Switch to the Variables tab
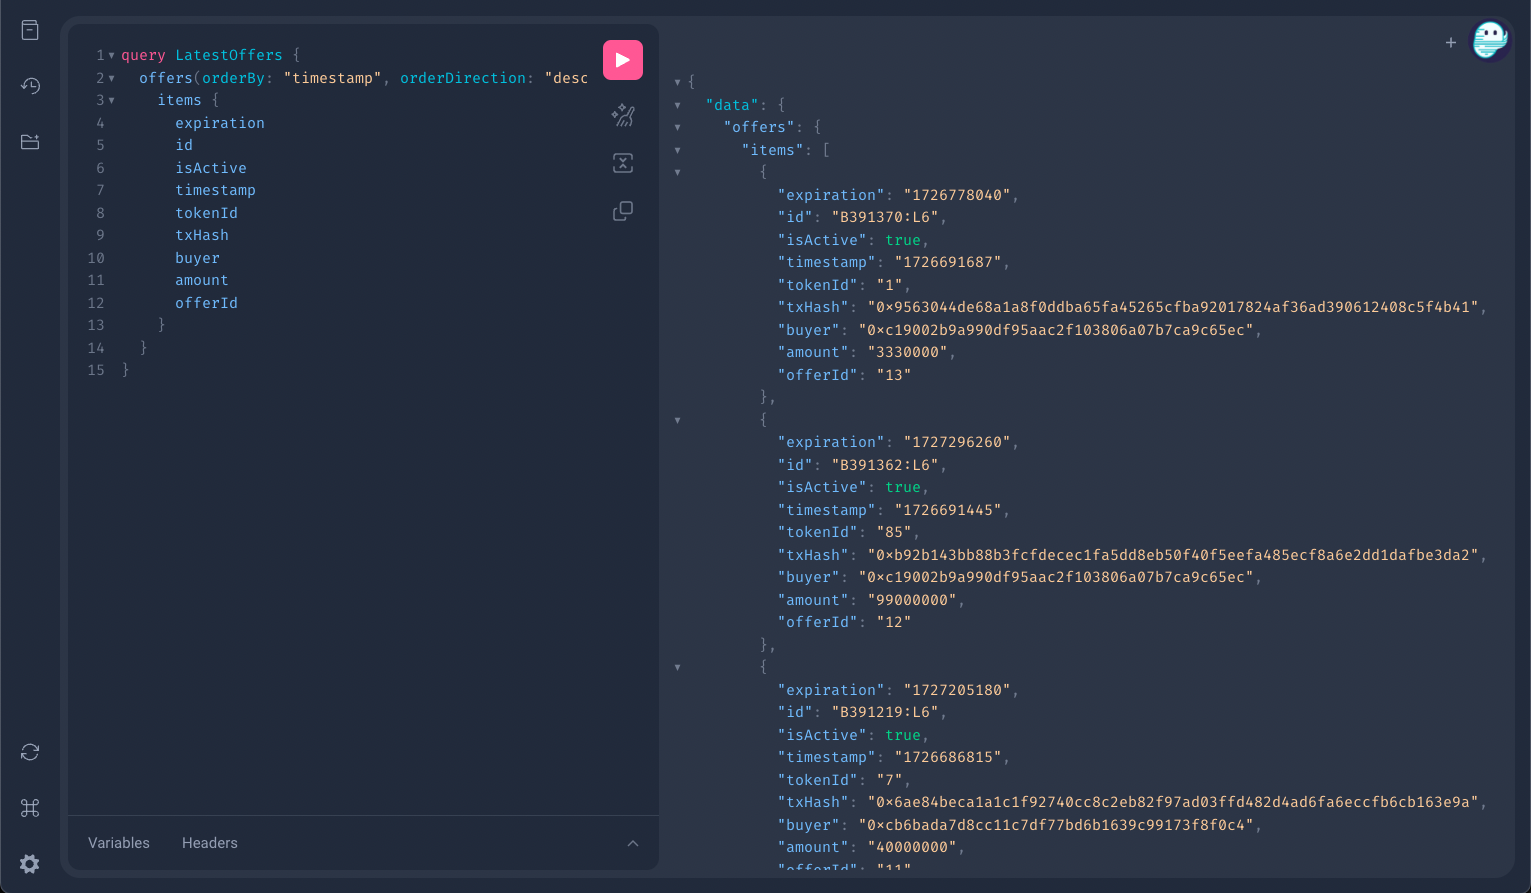The image size is (1531, 893). click(118, 843)
